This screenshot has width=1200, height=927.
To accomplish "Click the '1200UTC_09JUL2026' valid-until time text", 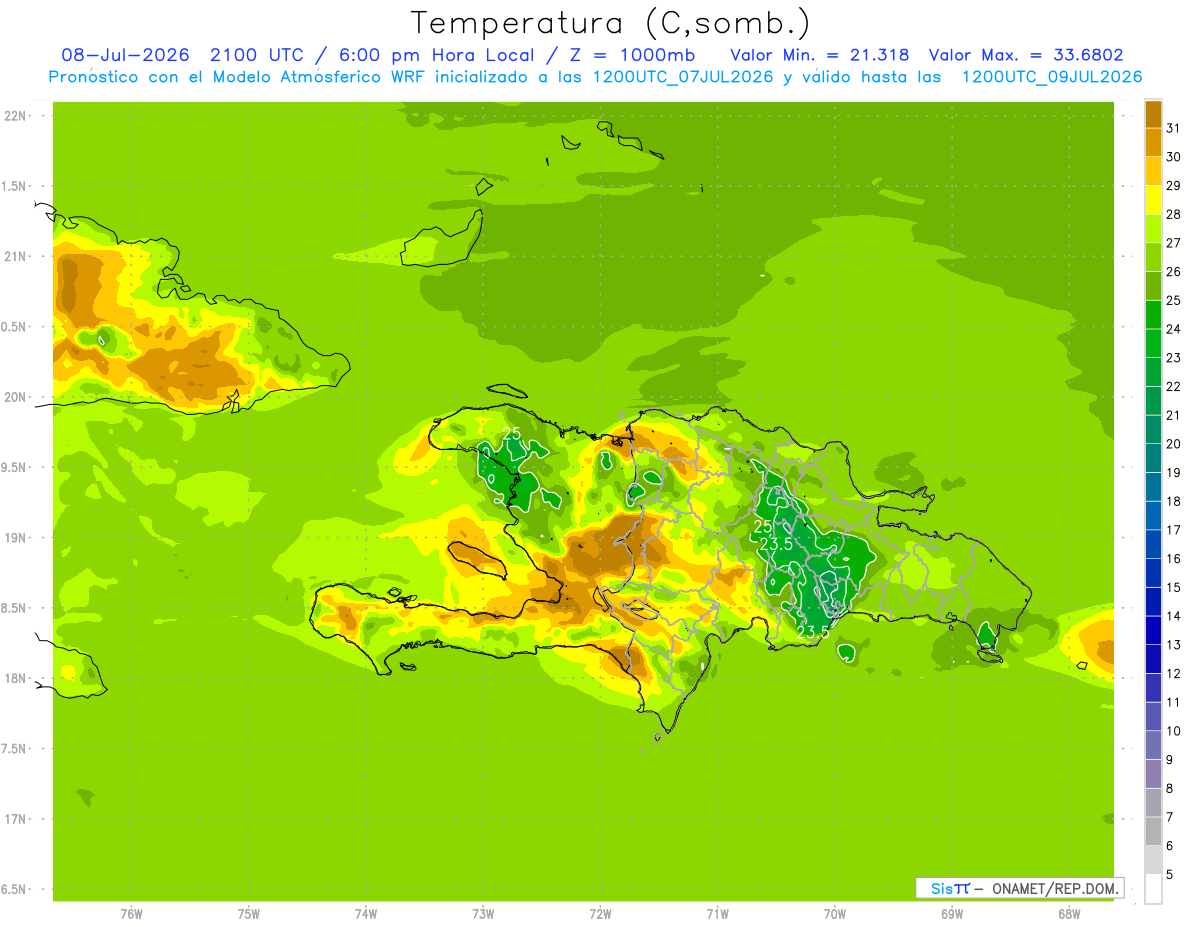I will tap(1052, 77).
